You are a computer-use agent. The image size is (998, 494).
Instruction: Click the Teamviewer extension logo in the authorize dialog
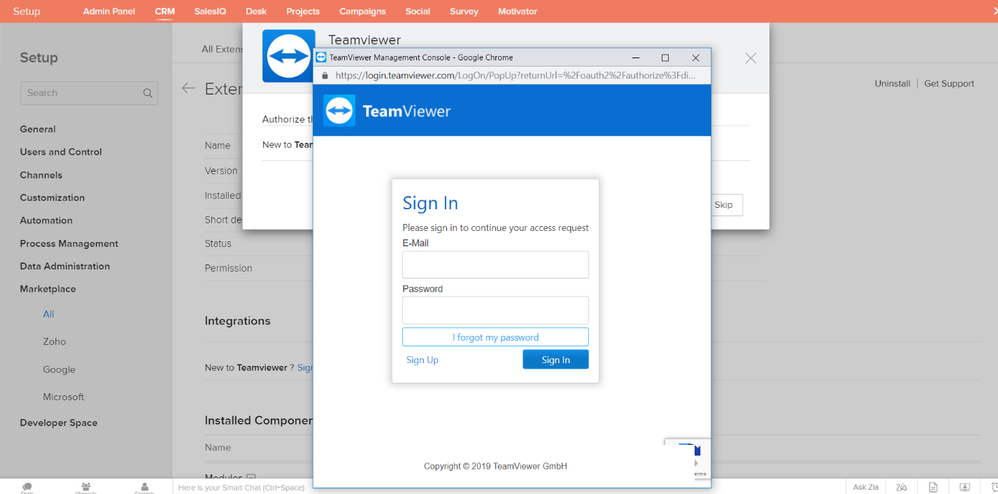[x=288, y=56]
